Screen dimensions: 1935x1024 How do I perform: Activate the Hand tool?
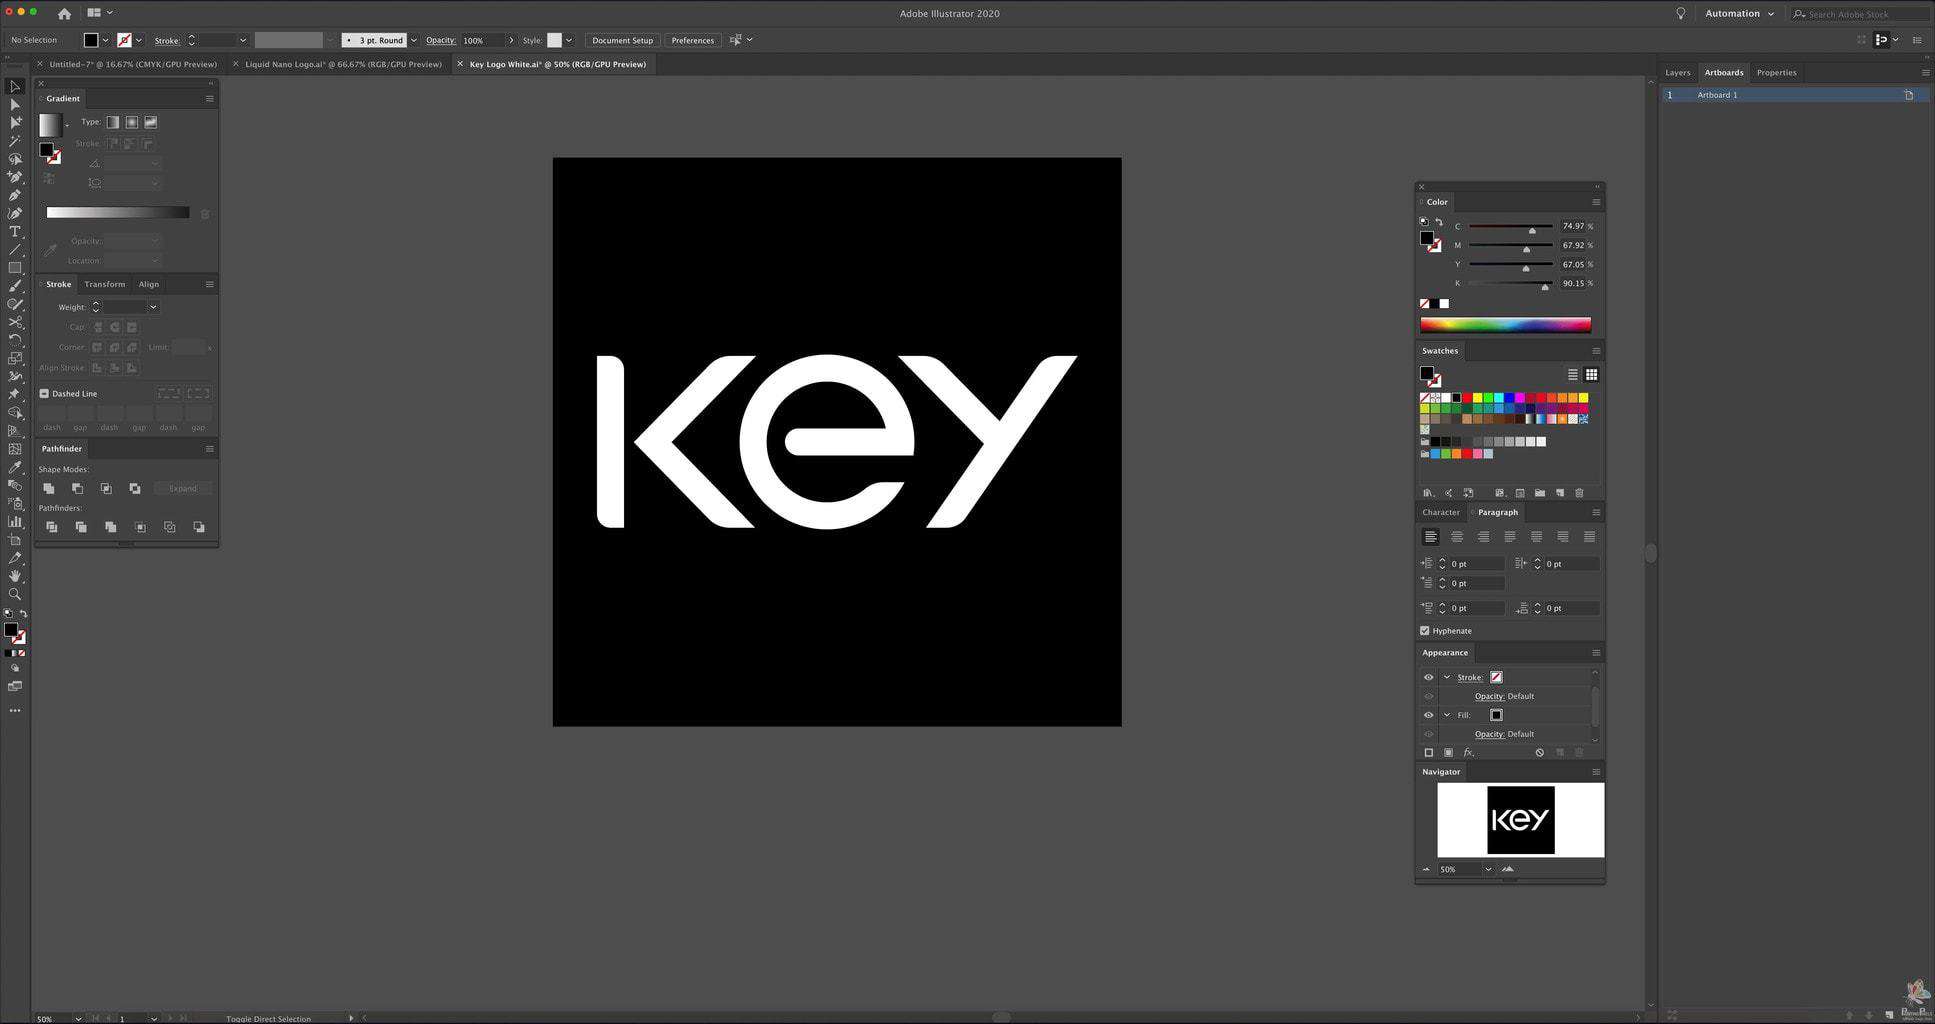tap(15, 576)
